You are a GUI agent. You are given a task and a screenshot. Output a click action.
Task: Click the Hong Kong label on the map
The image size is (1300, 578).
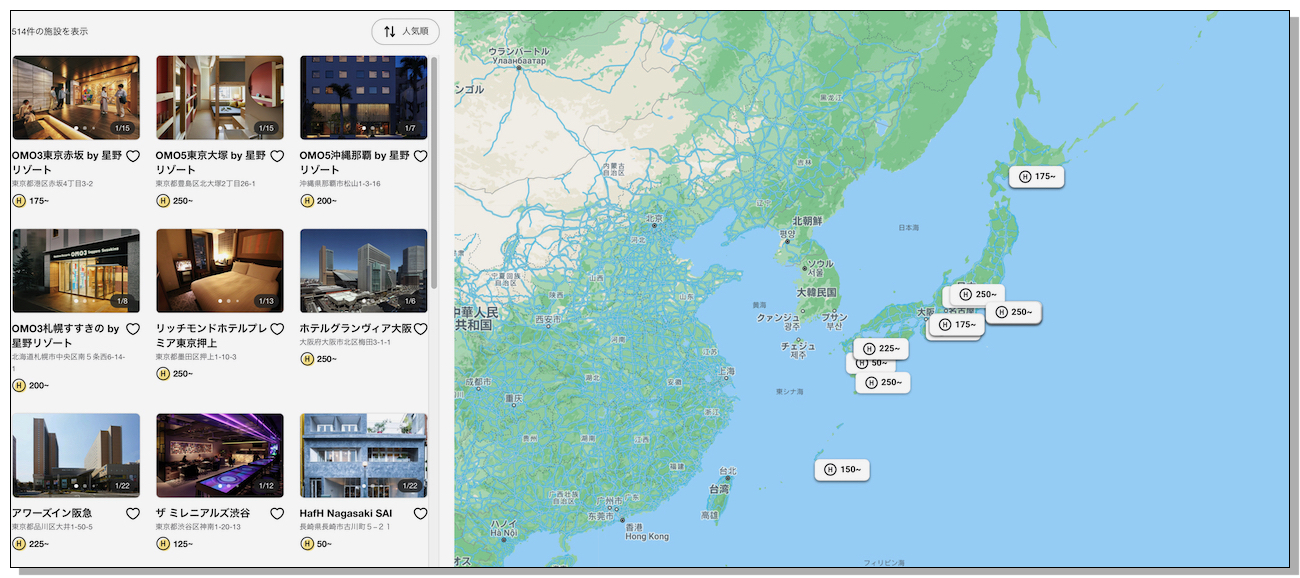pos(646,537)
